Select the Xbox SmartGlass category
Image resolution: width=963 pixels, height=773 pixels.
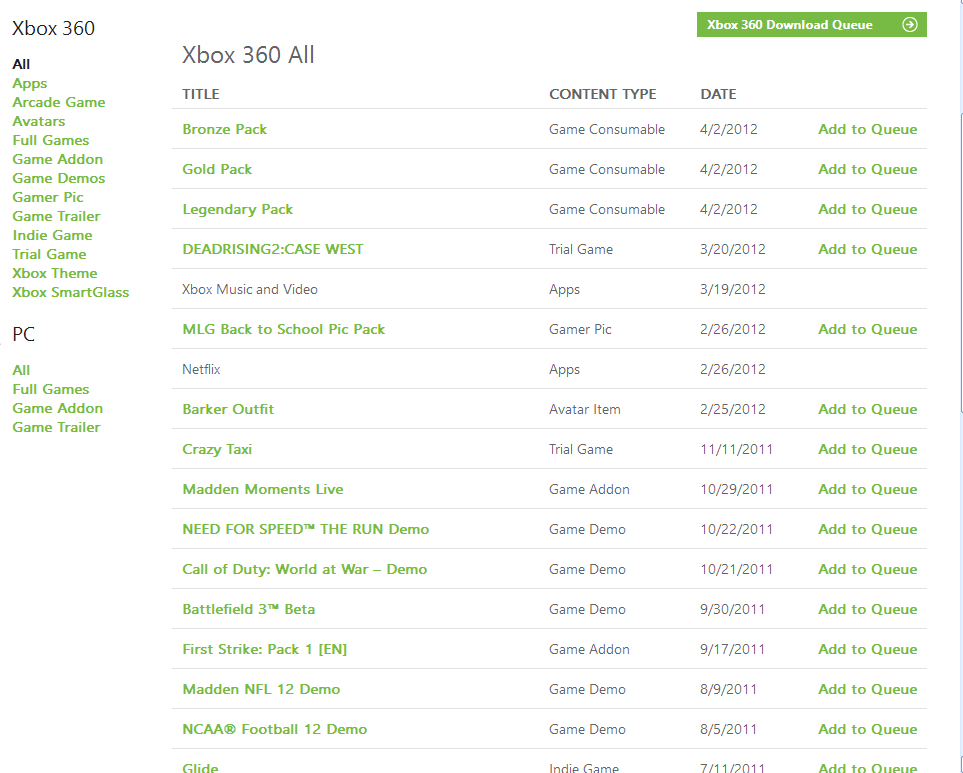(71, 292)
